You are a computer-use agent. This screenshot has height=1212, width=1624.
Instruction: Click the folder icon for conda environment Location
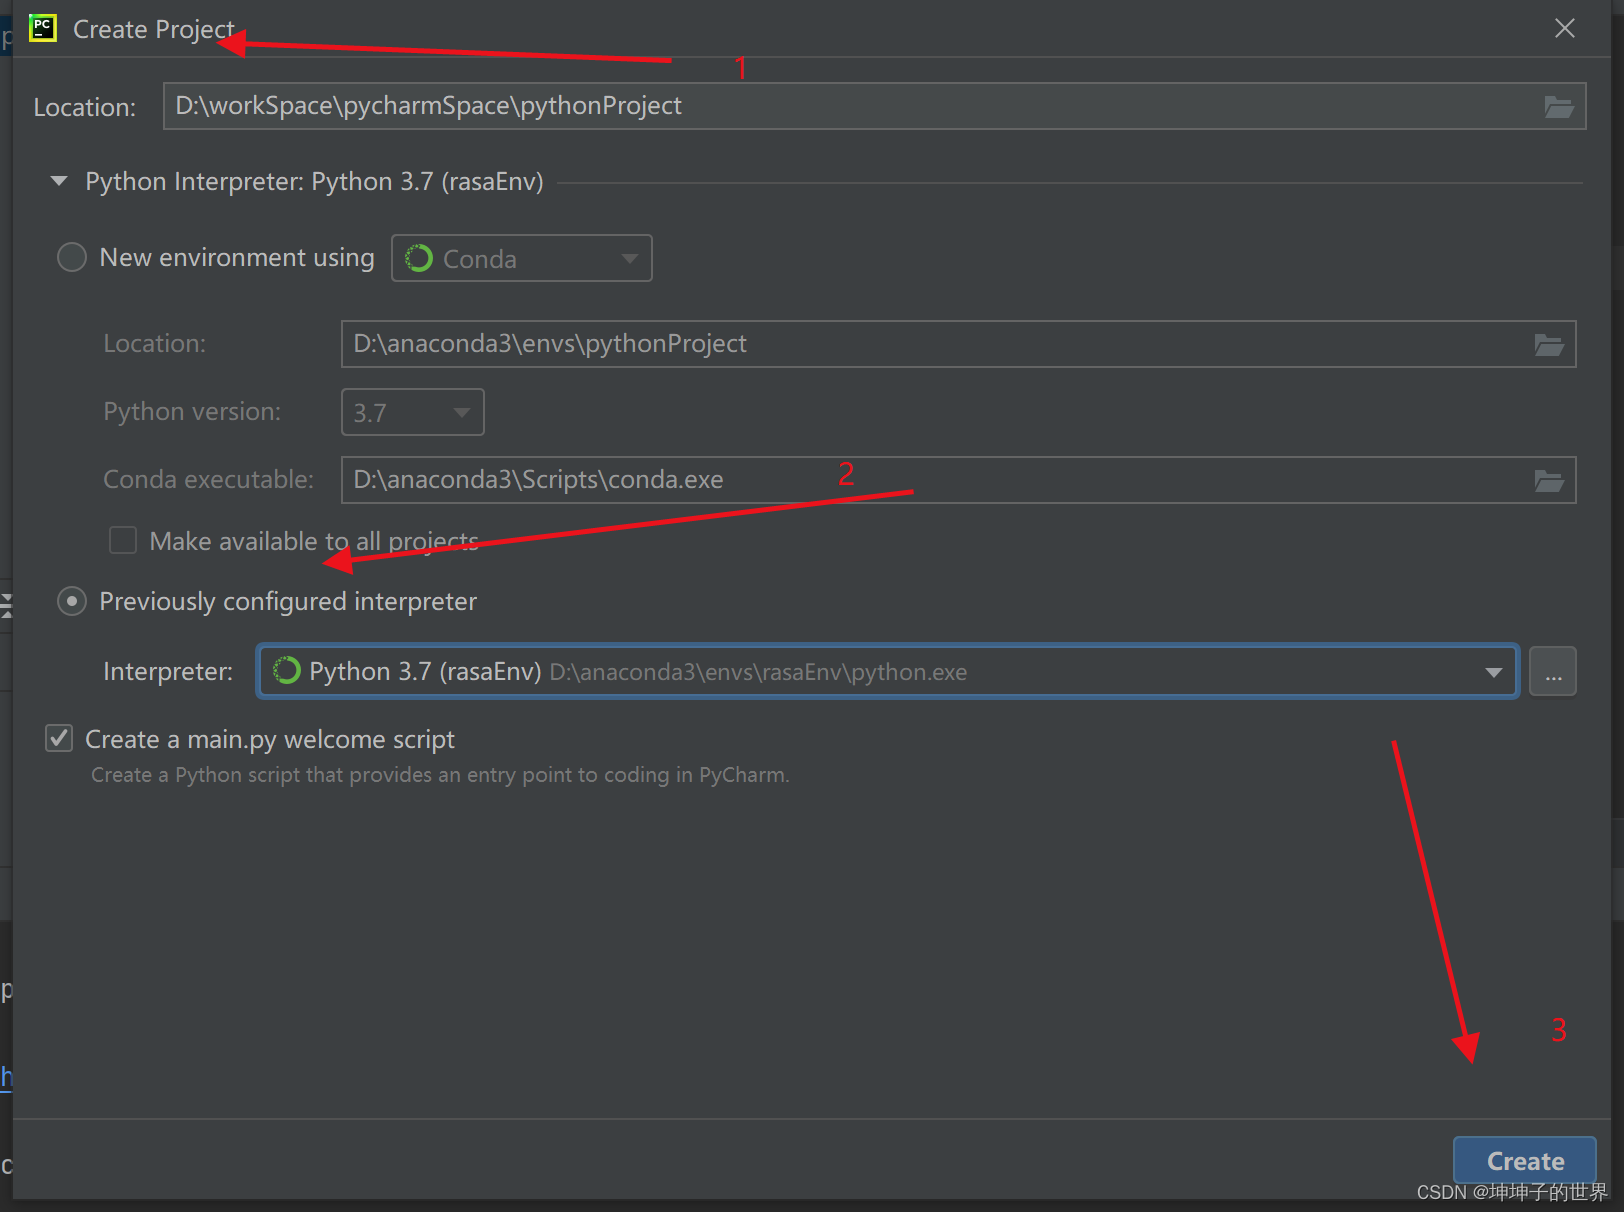point(1549,344)
